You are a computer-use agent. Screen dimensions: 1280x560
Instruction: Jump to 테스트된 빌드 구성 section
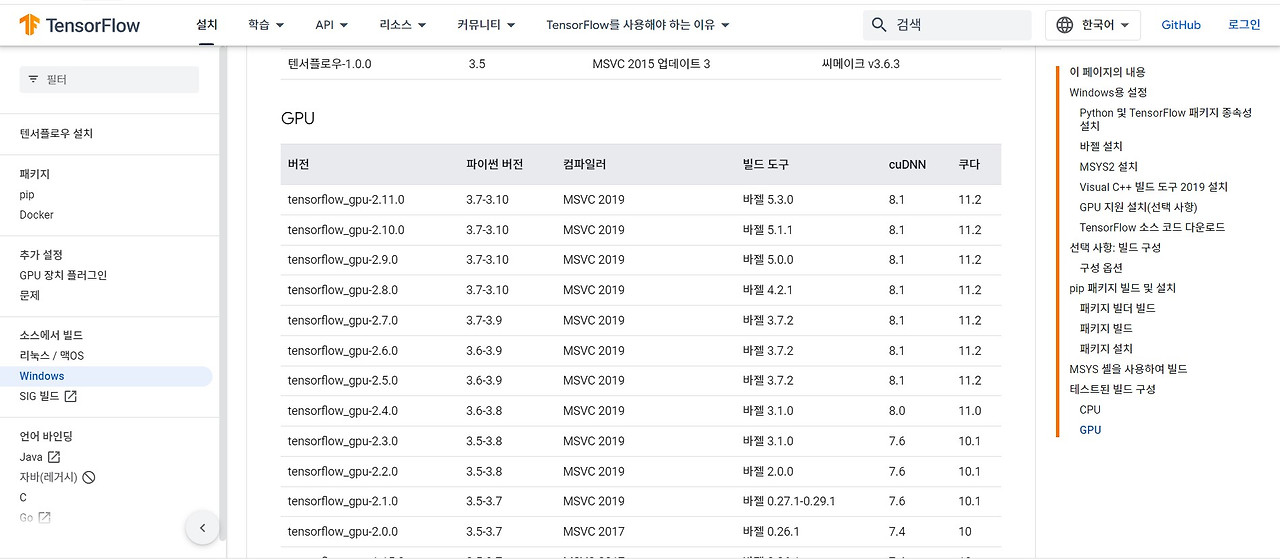coord(1112,389)
